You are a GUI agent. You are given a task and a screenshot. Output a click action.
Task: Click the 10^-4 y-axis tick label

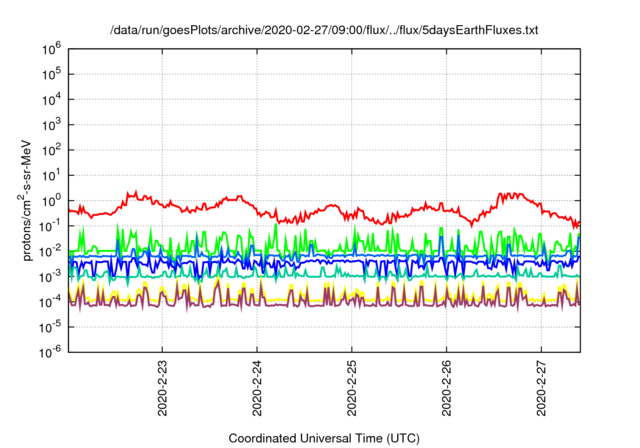pyautogui.click(x=51, y=302)
